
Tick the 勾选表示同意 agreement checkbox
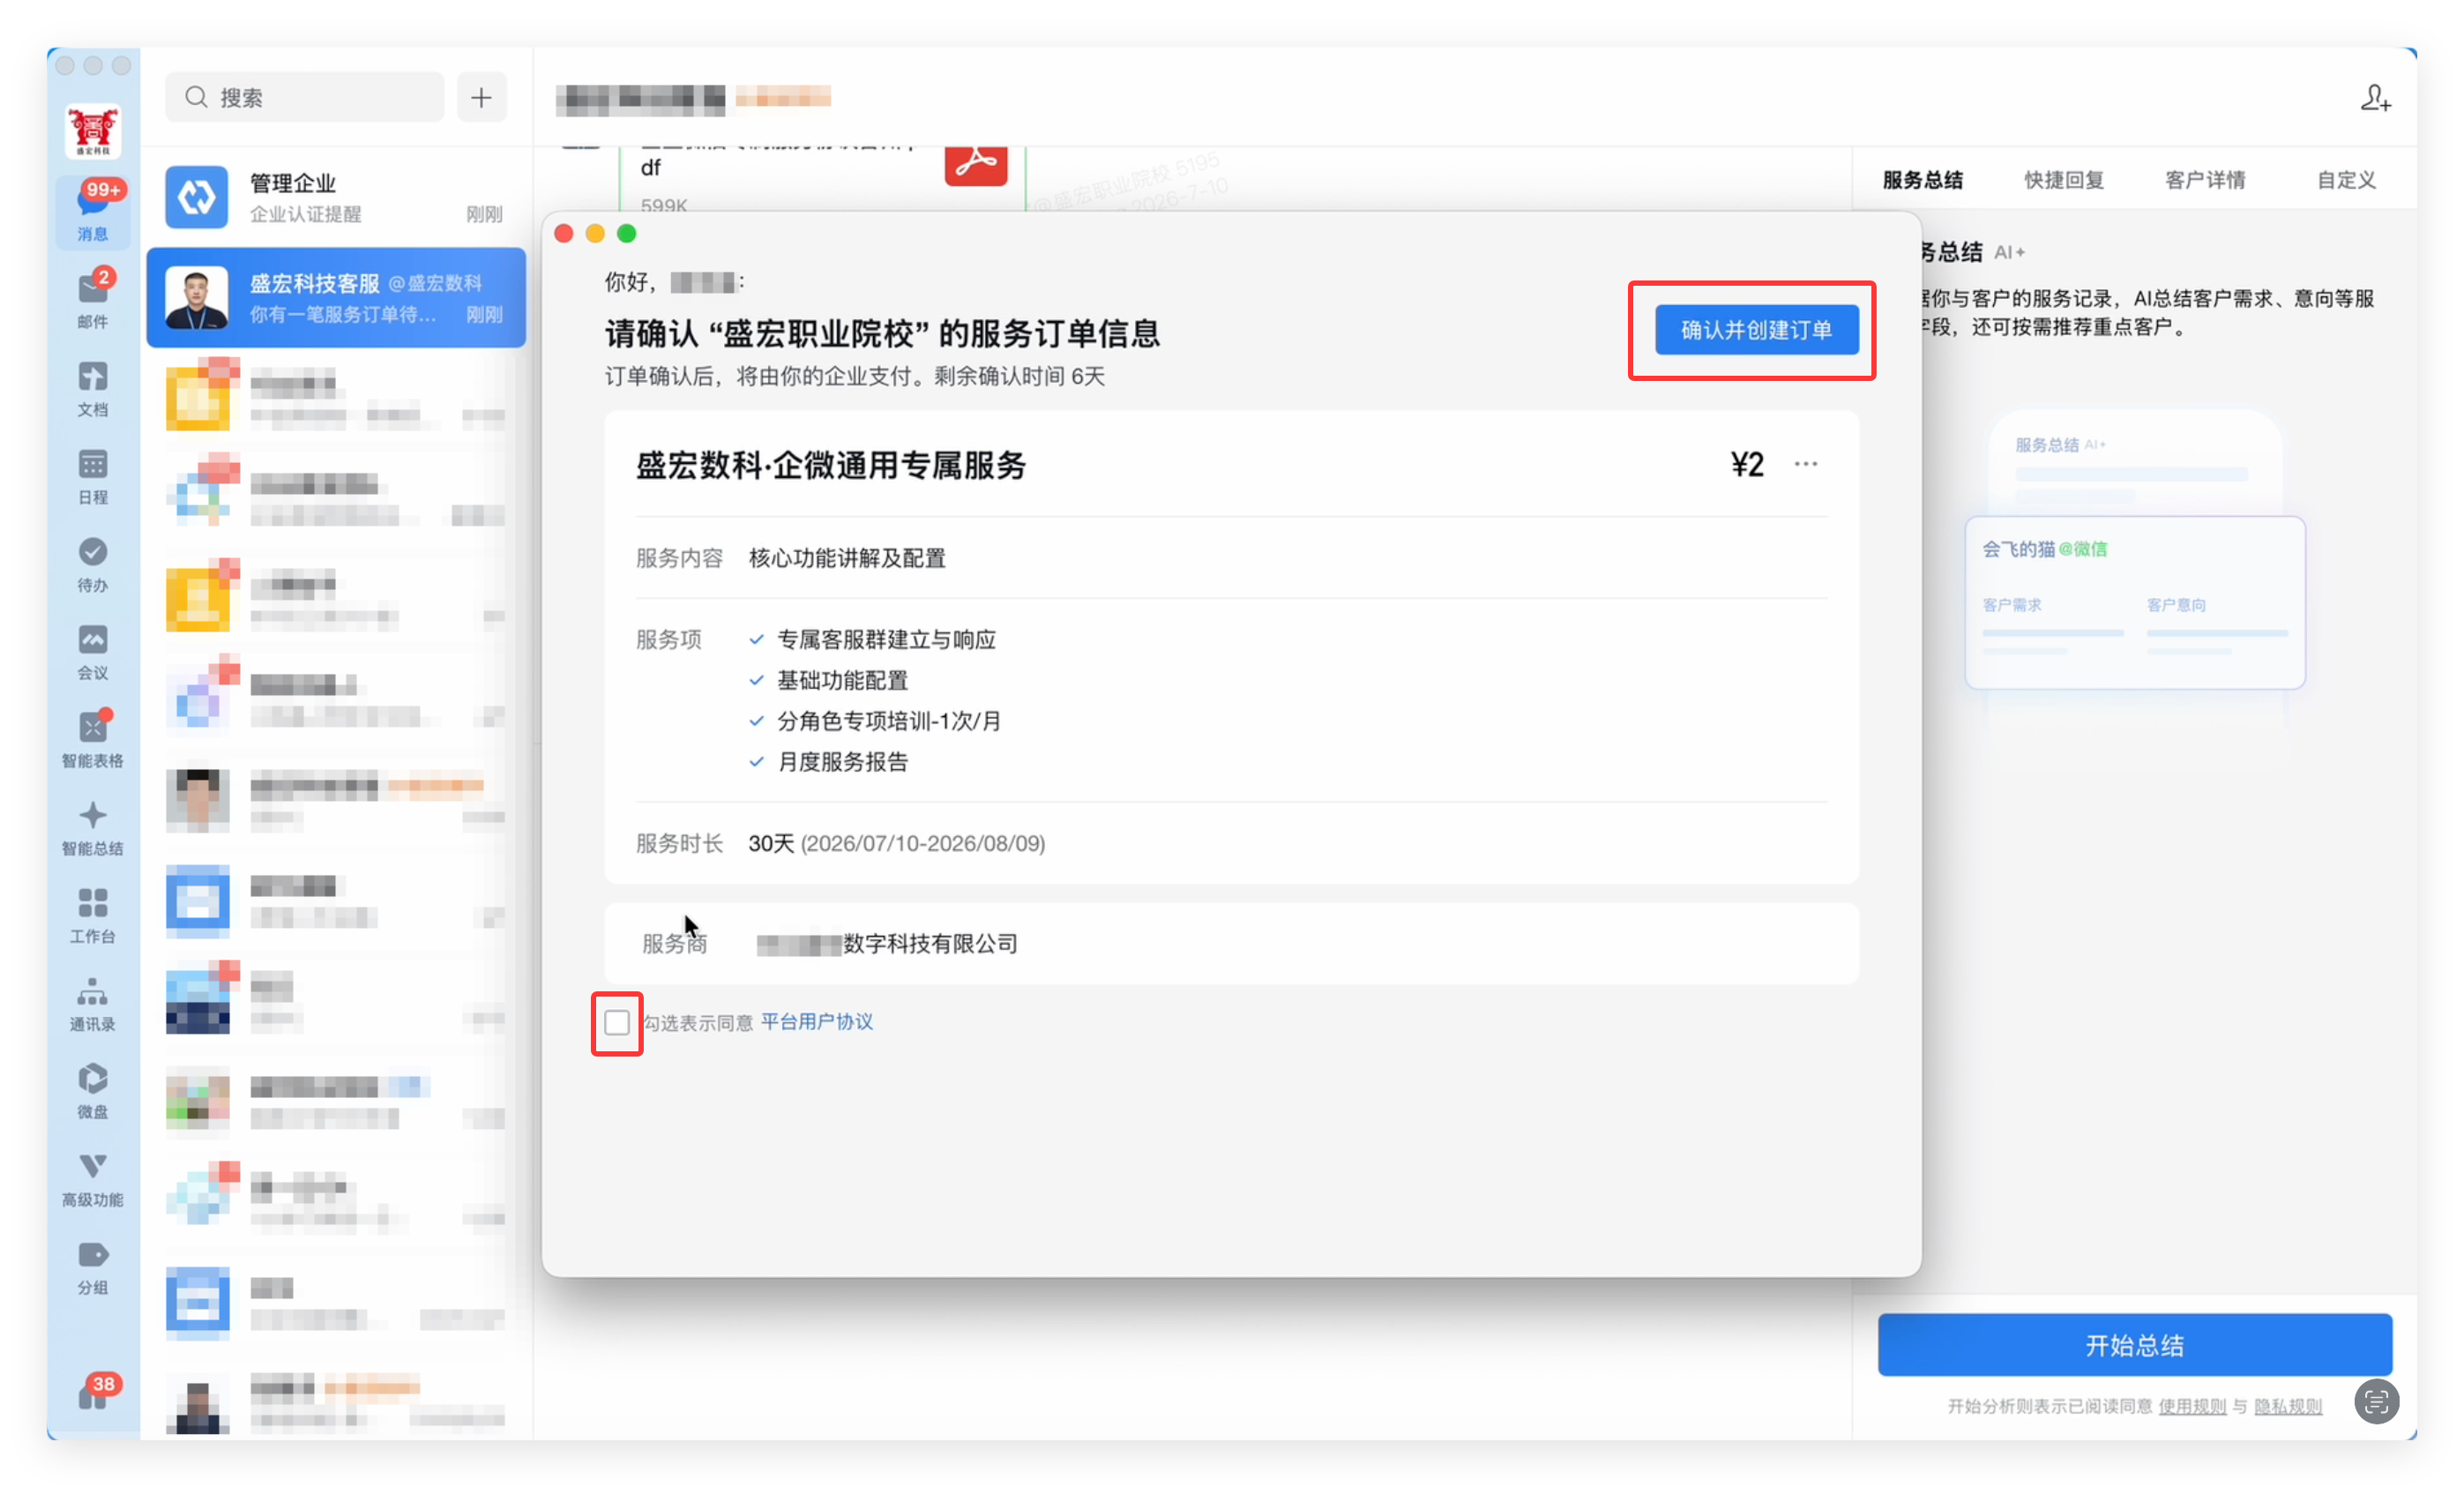pyautogui.click(x=617, y=1022)
